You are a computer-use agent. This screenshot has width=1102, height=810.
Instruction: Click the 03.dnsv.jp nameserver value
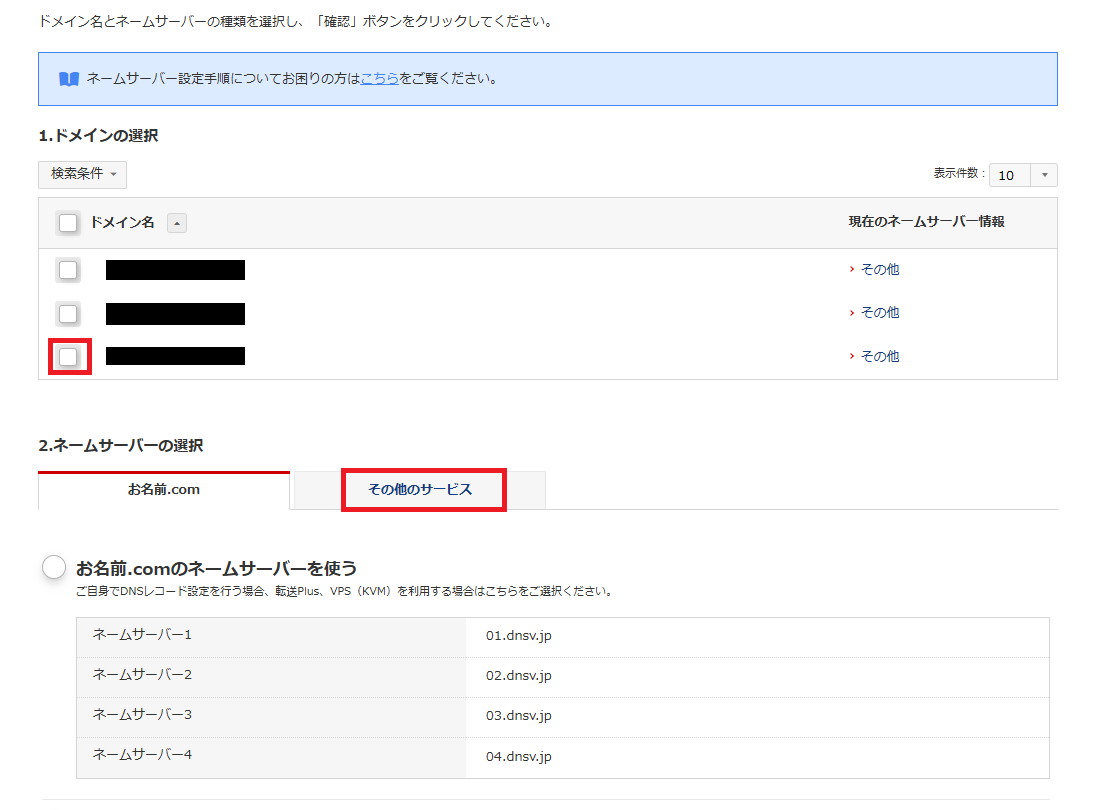[x=519, y=716]
